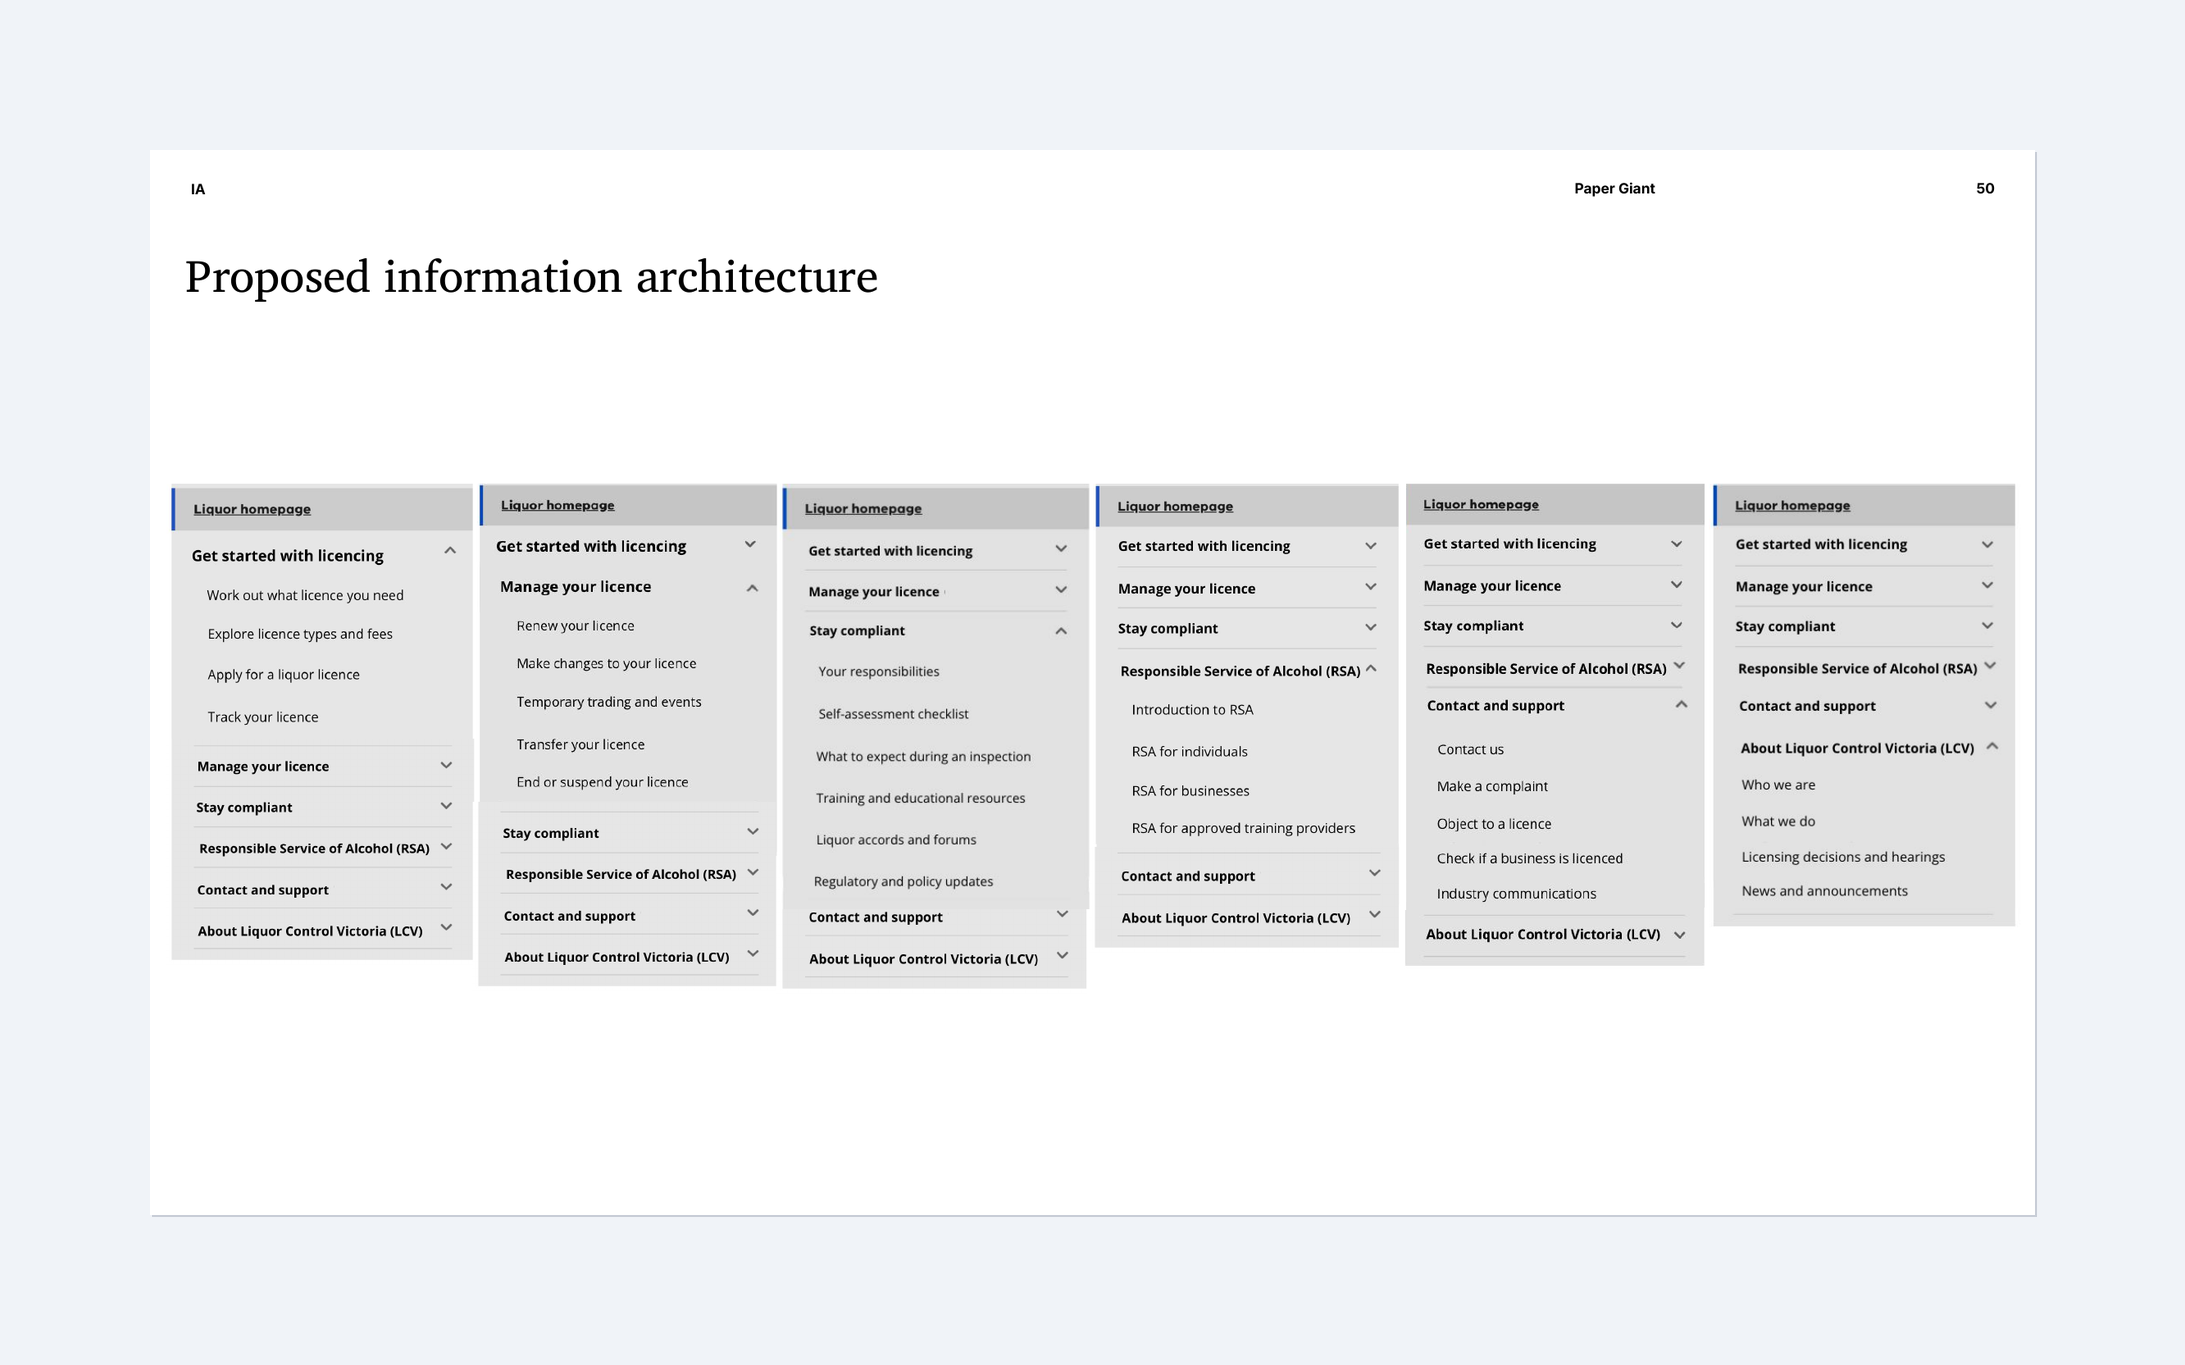
Task: Select 'Make a complaint'
Action: (1491, 786)
